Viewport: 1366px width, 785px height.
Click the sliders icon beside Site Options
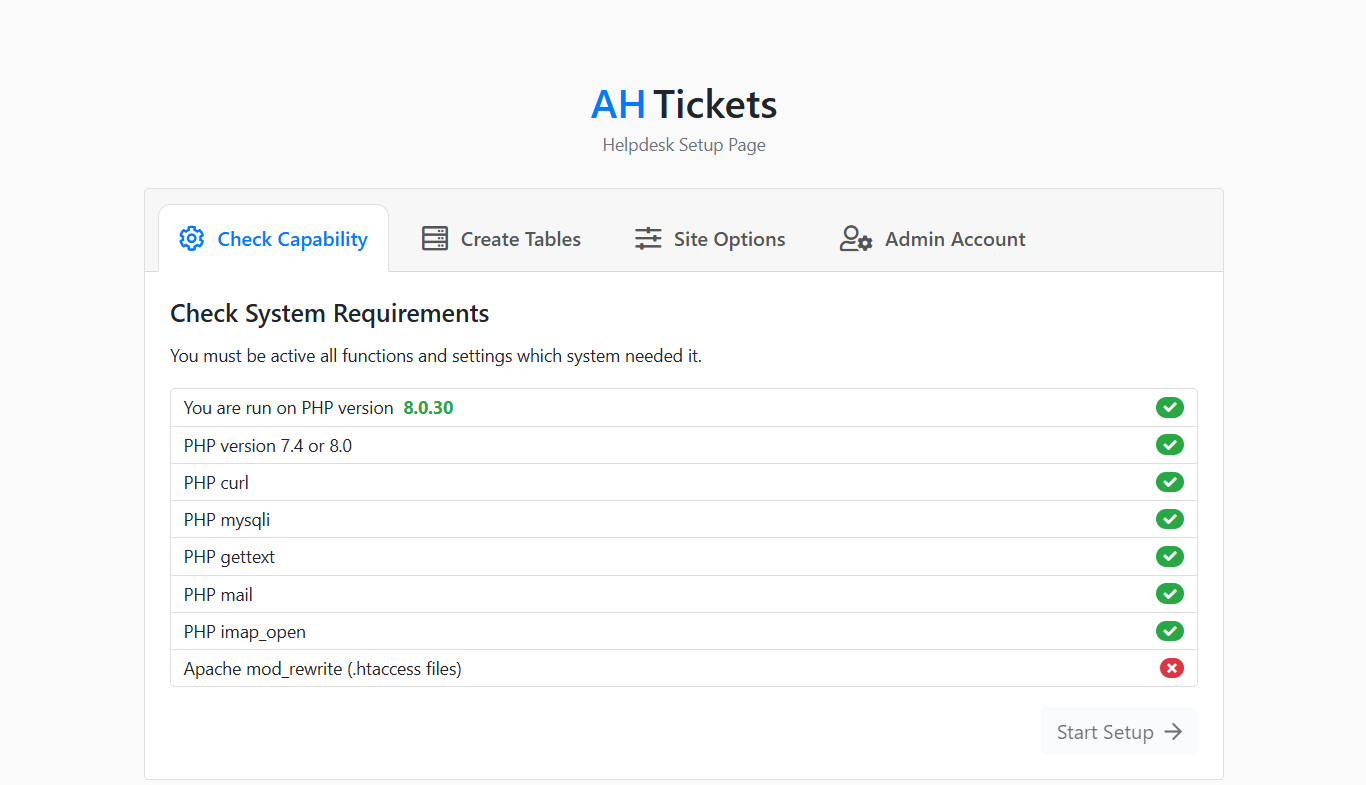[648, 239]
